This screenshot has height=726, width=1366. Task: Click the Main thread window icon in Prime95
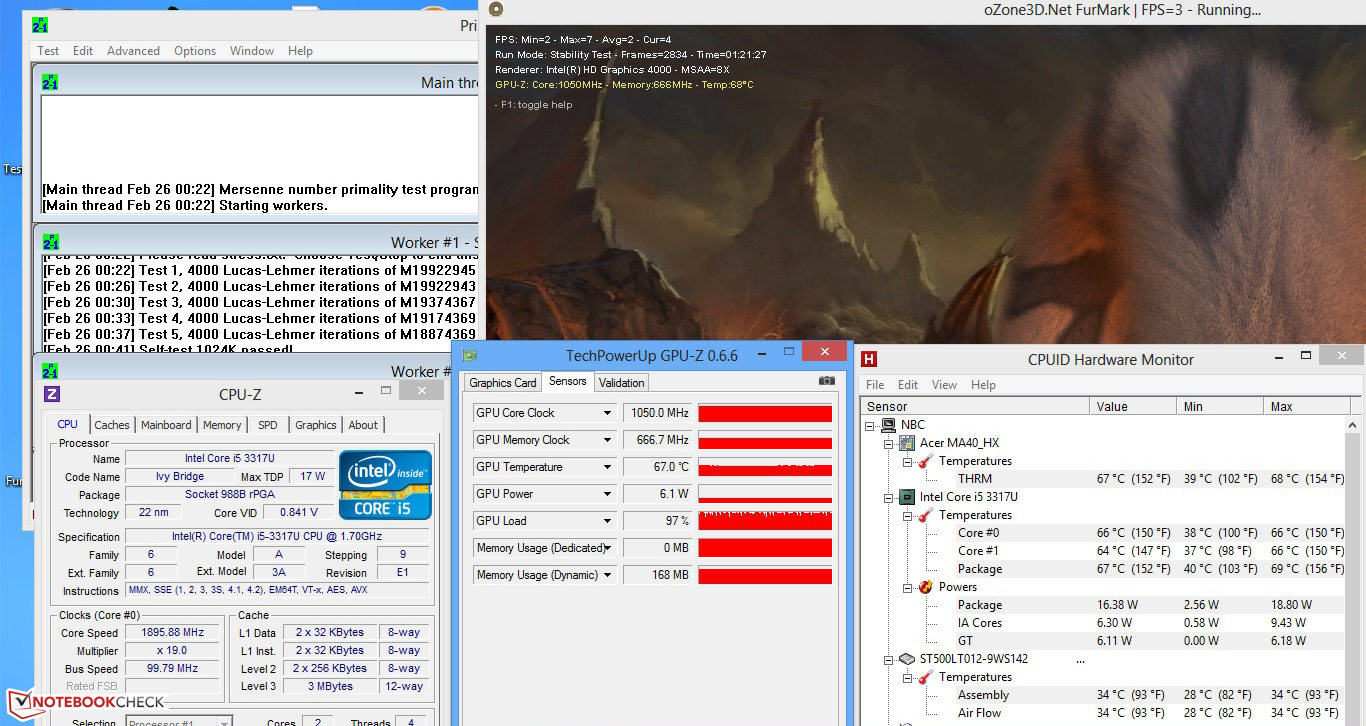pos(50,82)
